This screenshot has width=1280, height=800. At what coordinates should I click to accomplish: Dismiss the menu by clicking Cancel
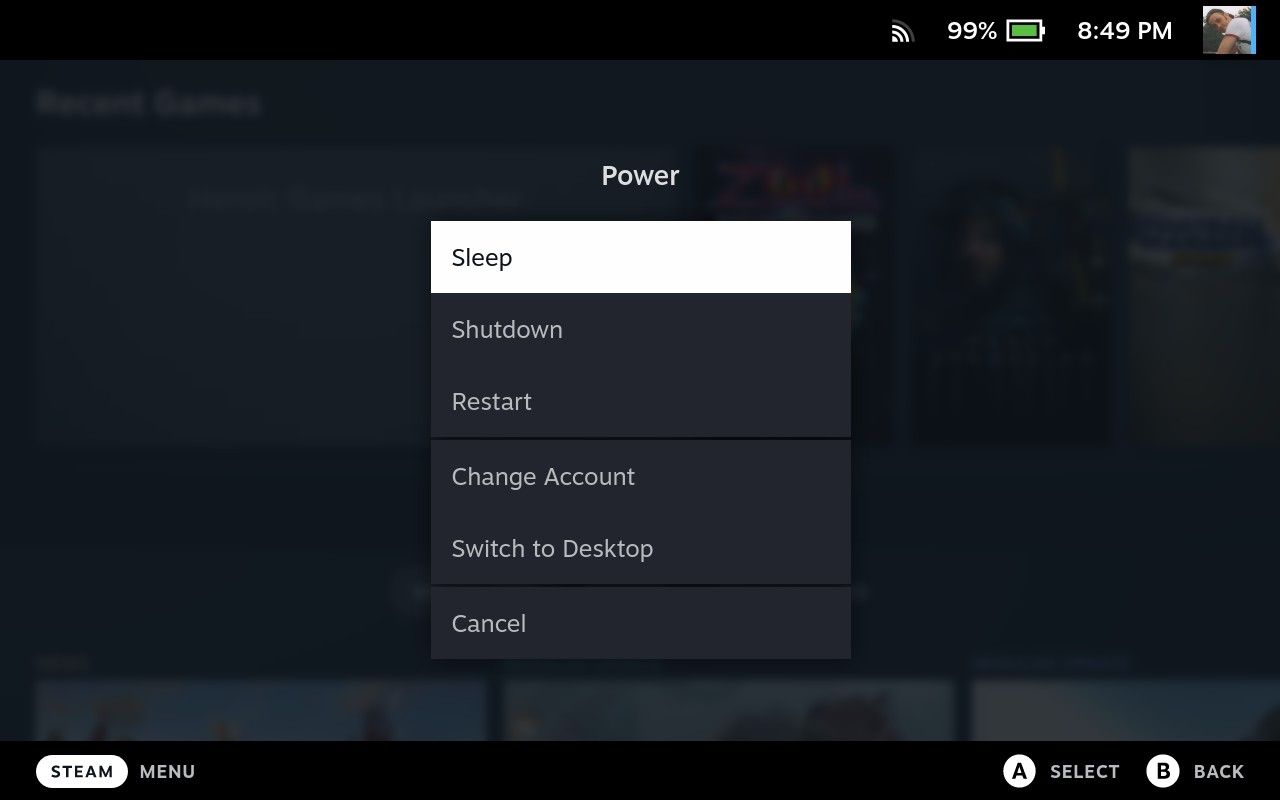pos(640,623)
